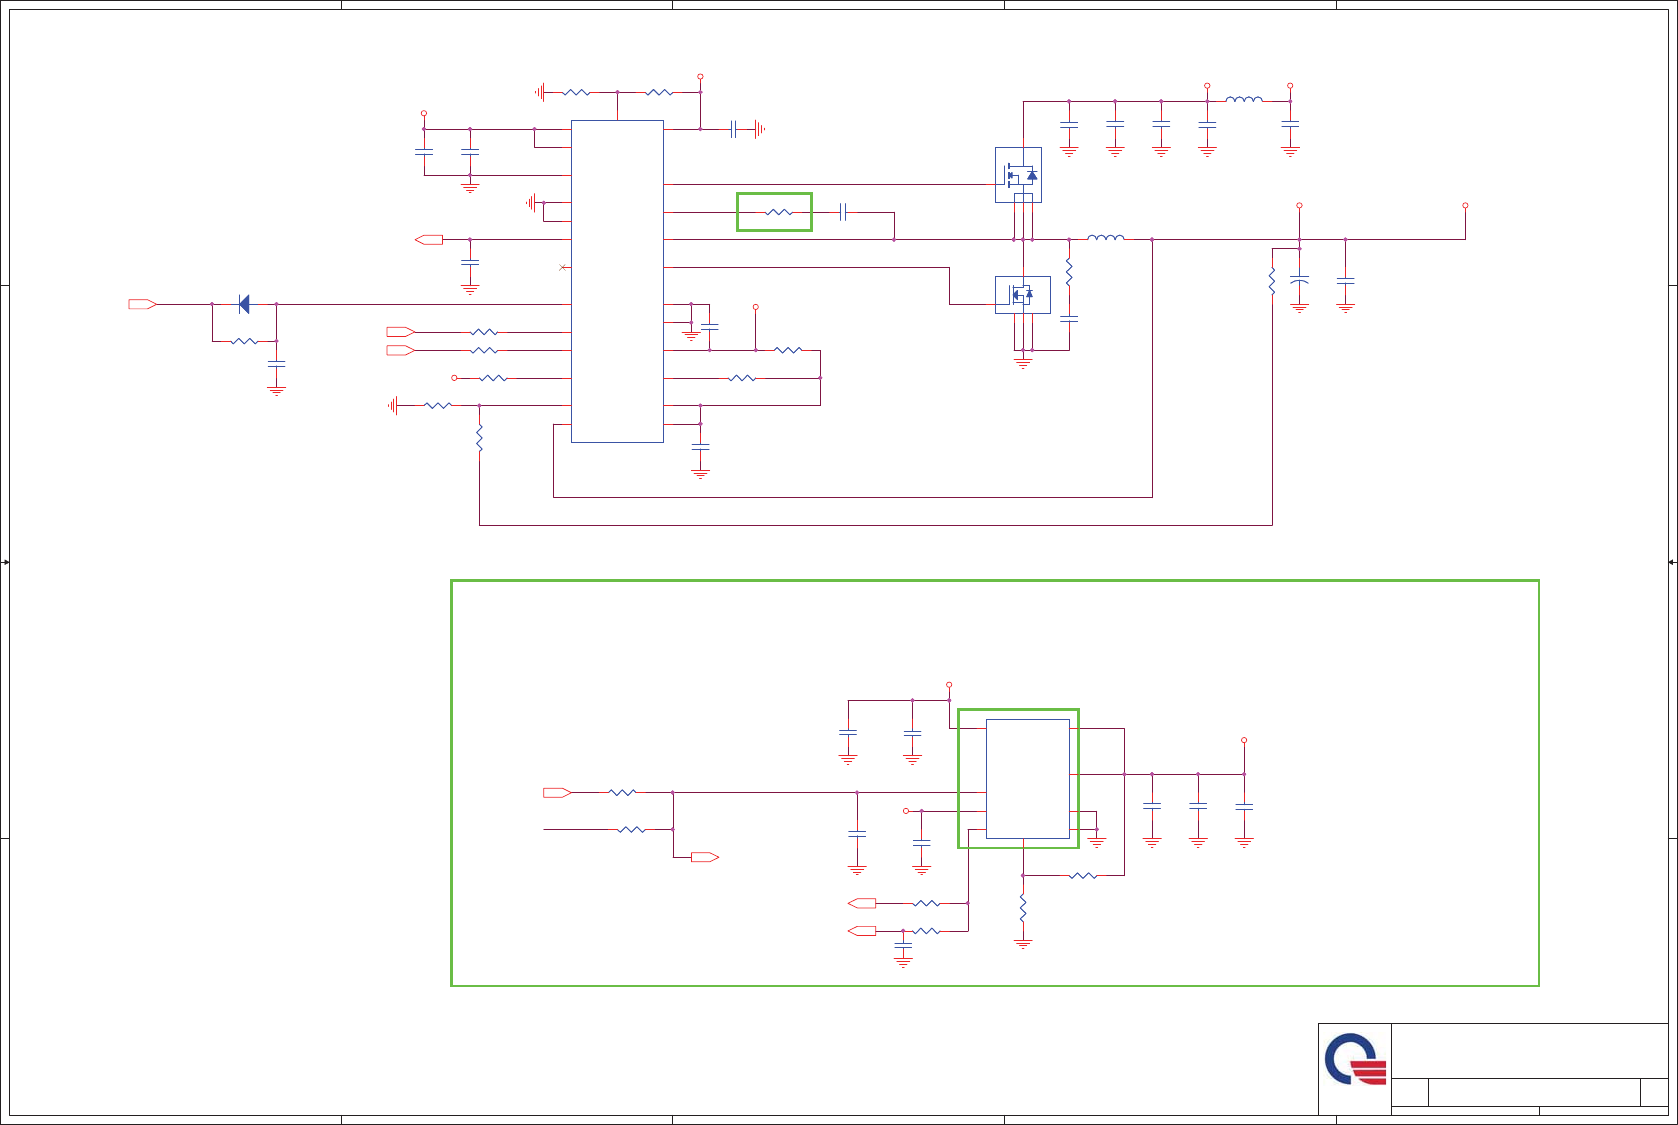The image size is (1678, 1125).
Task: Select the grounded resistor above the large IC
Action: pyautogui.click(x=577, y=92)
